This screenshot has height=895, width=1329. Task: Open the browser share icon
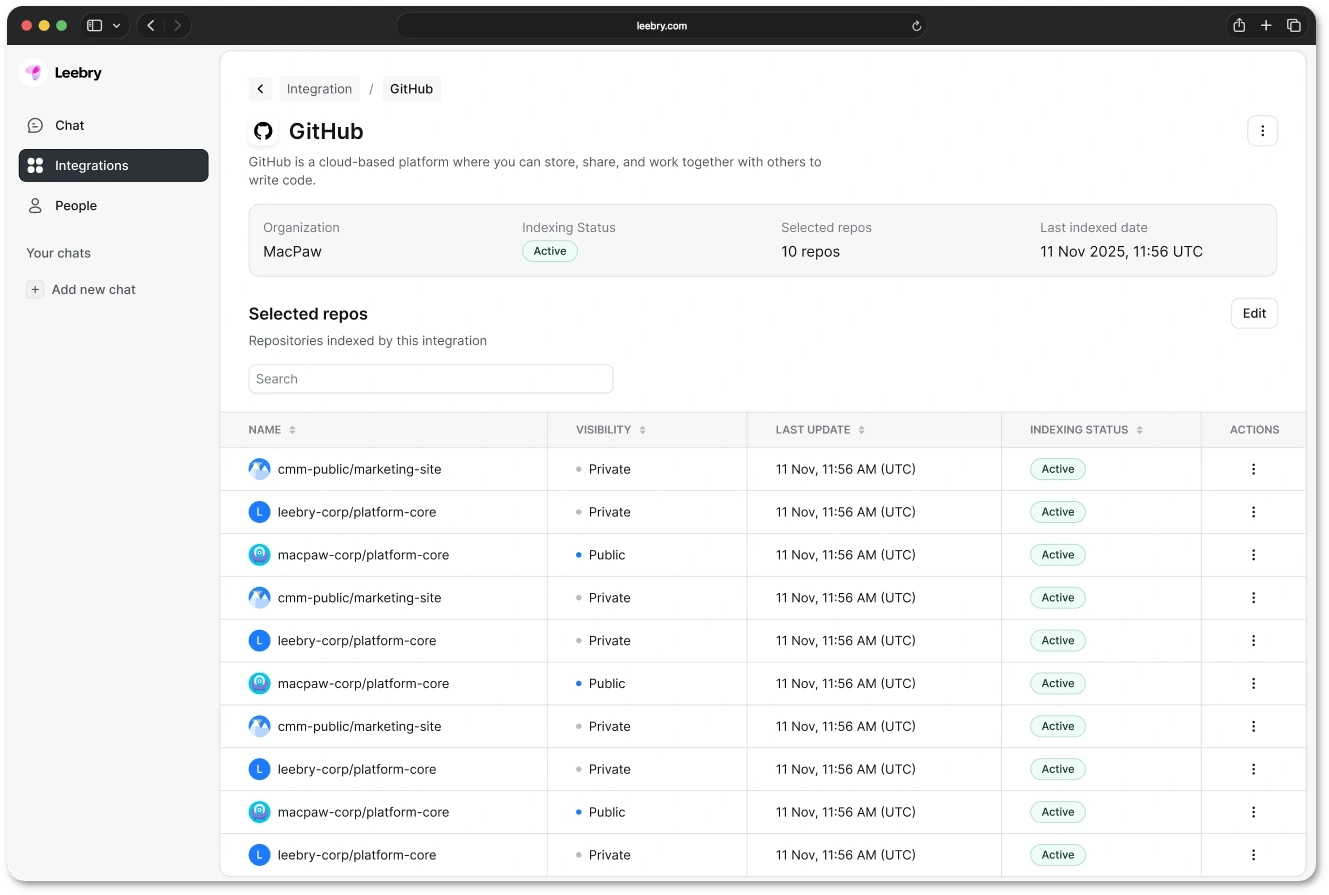coord(1239,25)
